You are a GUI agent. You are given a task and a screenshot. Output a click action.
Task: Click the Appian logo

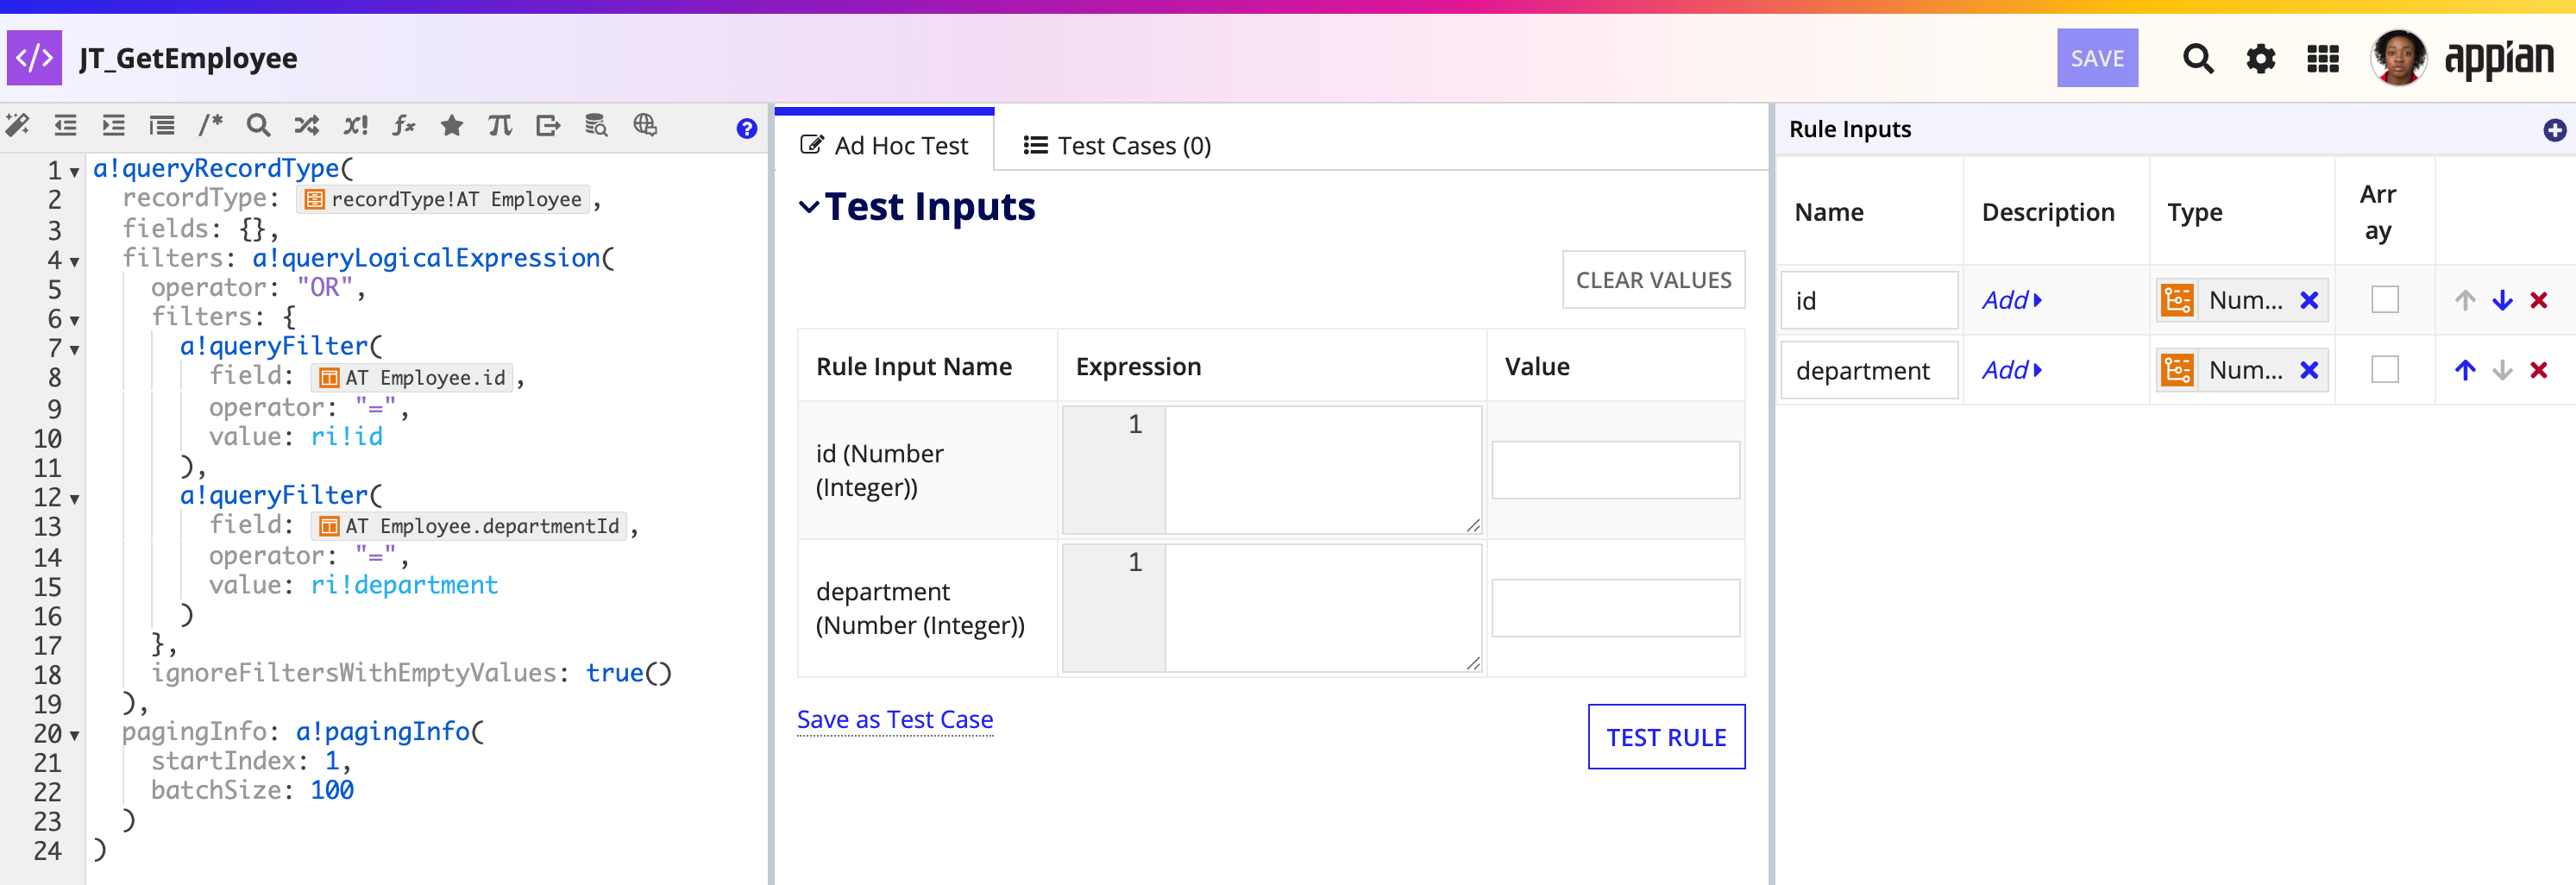(2499, 59)
